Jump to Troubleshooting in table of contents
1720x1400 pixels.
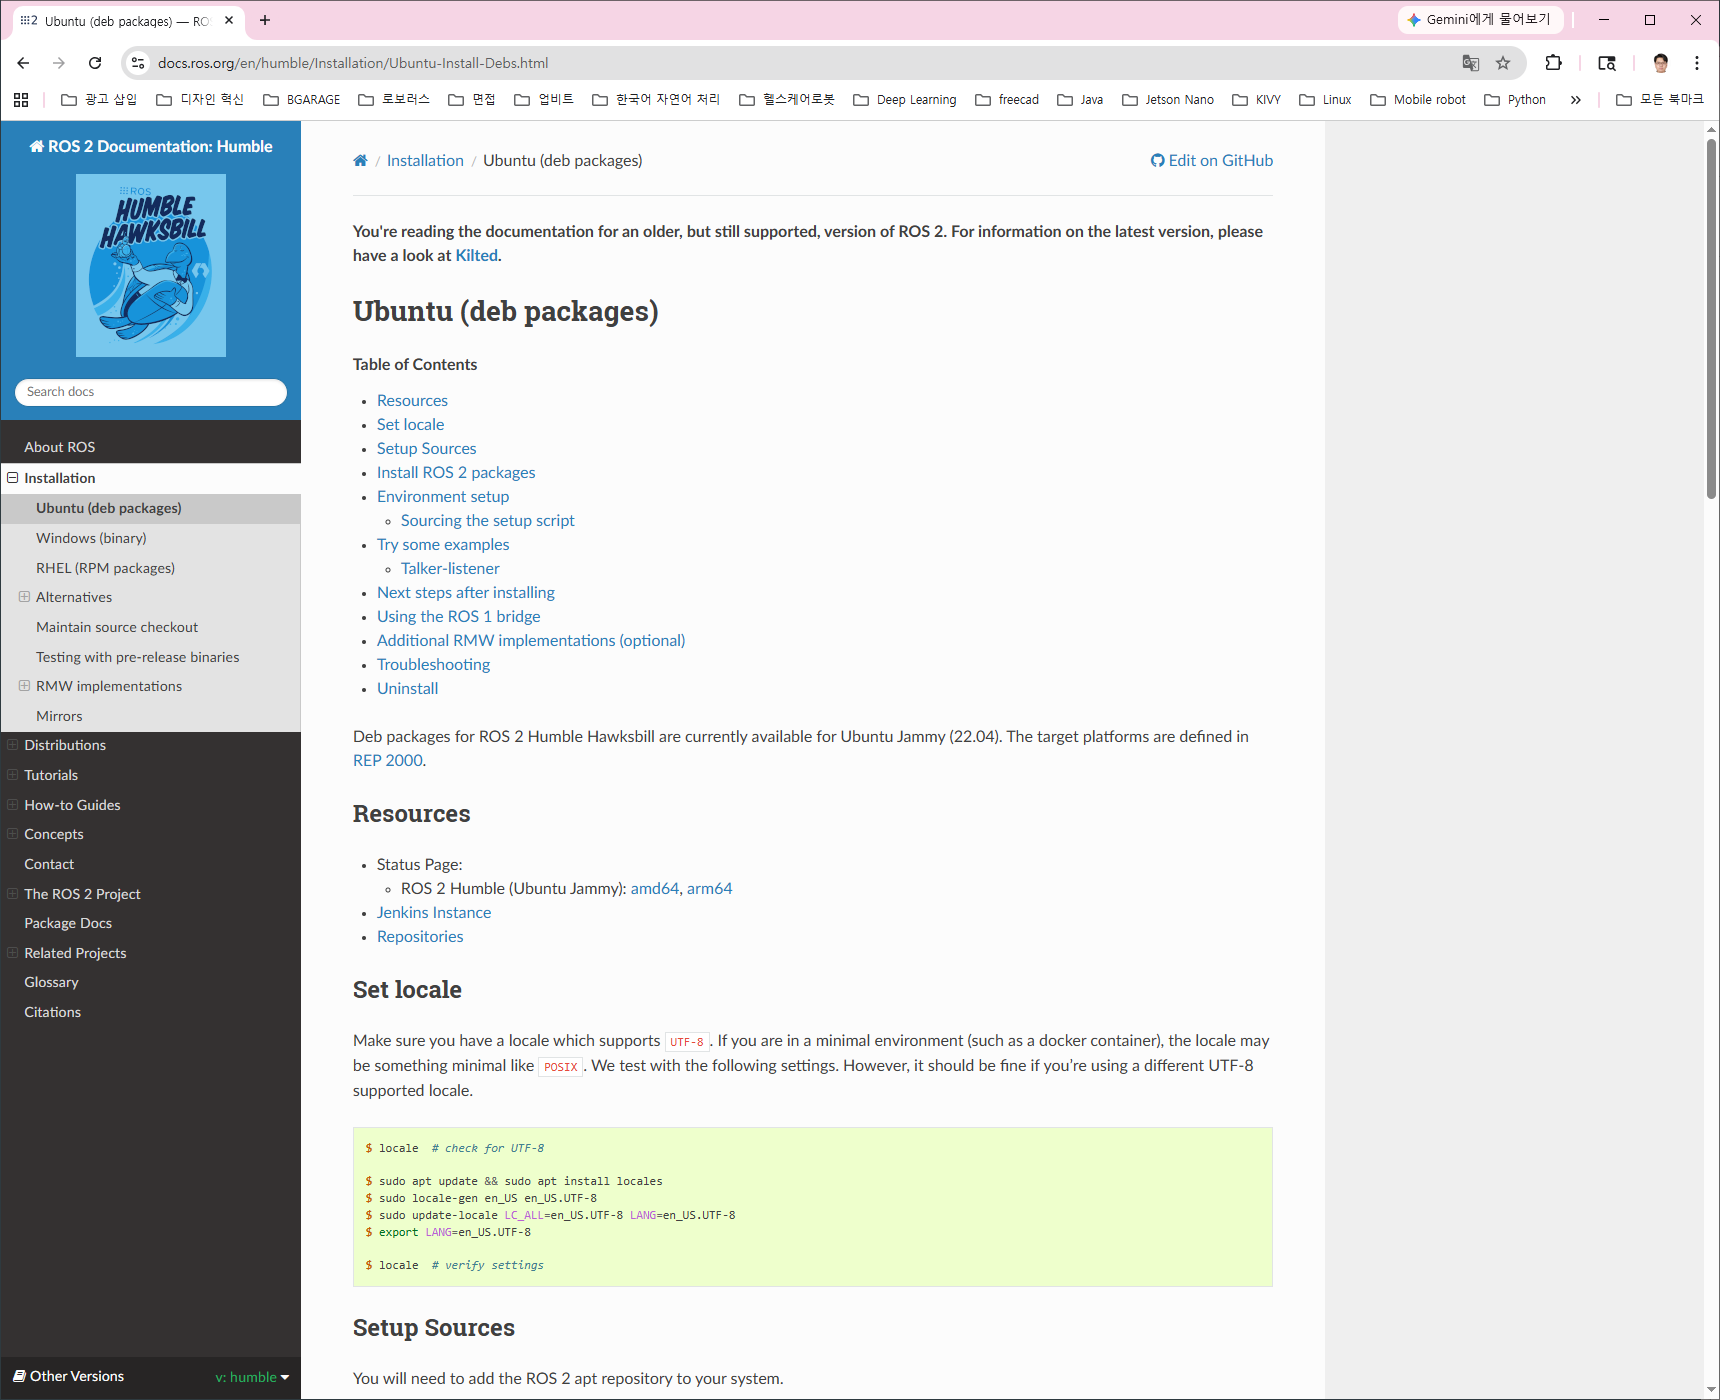433,665
